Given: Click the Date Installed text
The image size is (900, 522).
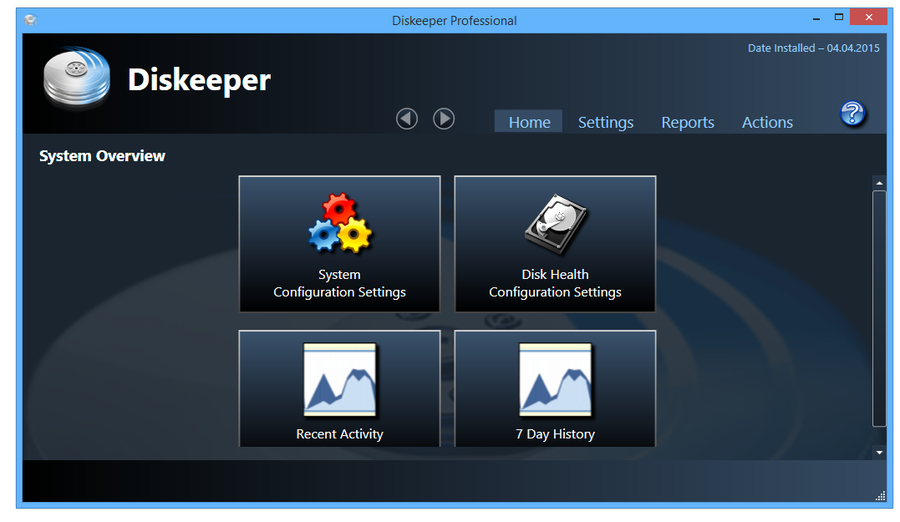Looking at the screenshot, I should [x=813, y=48].
